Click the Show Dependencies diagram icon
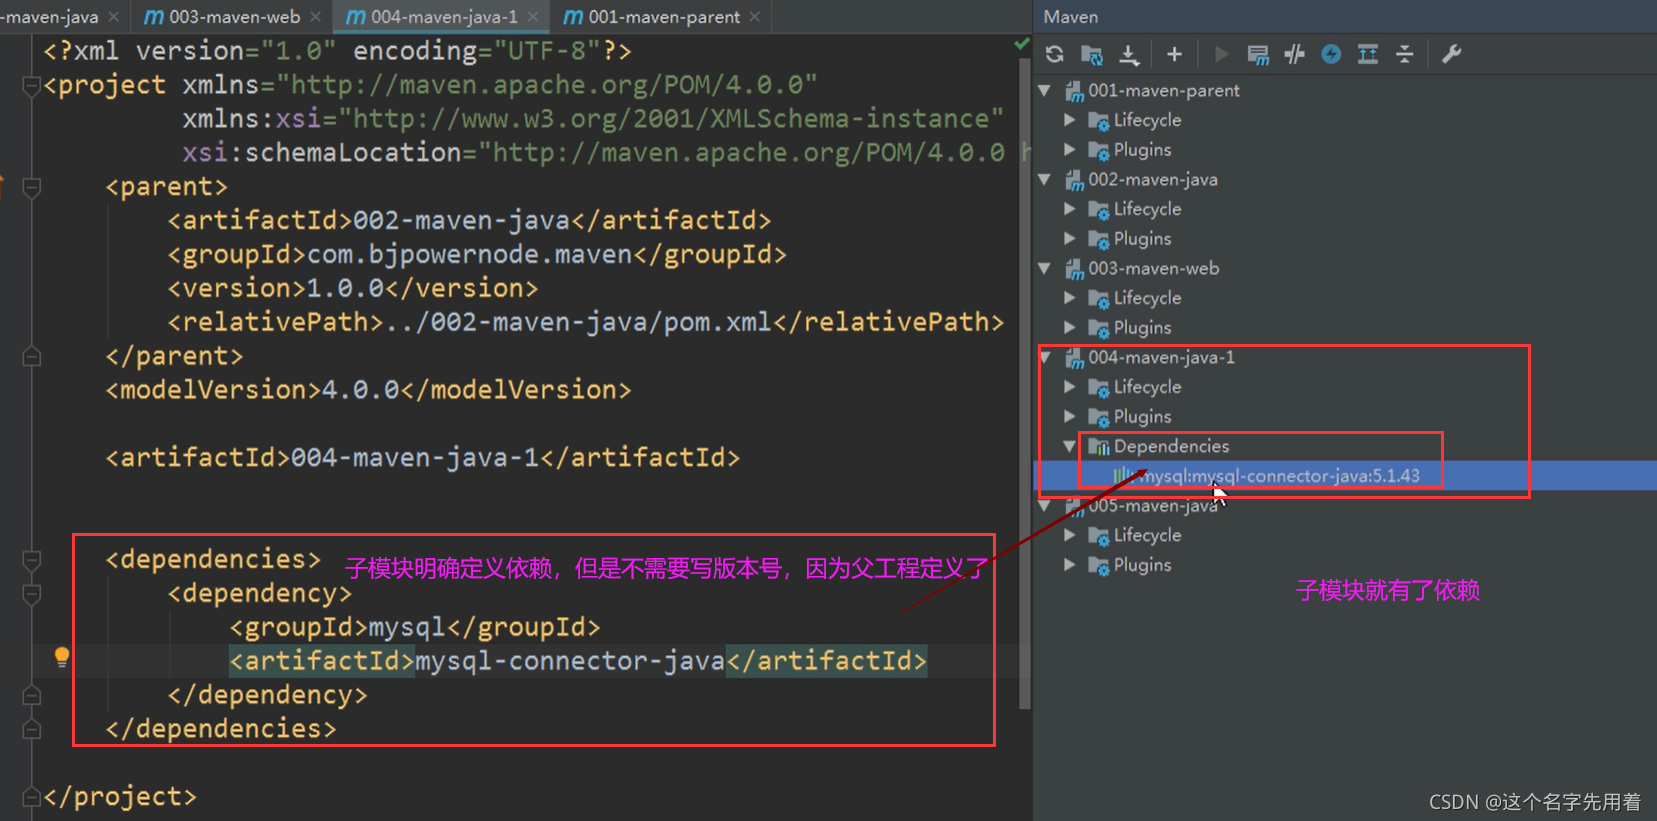Viewport: 1657px width, 821px height. [x=1368, y=54]
